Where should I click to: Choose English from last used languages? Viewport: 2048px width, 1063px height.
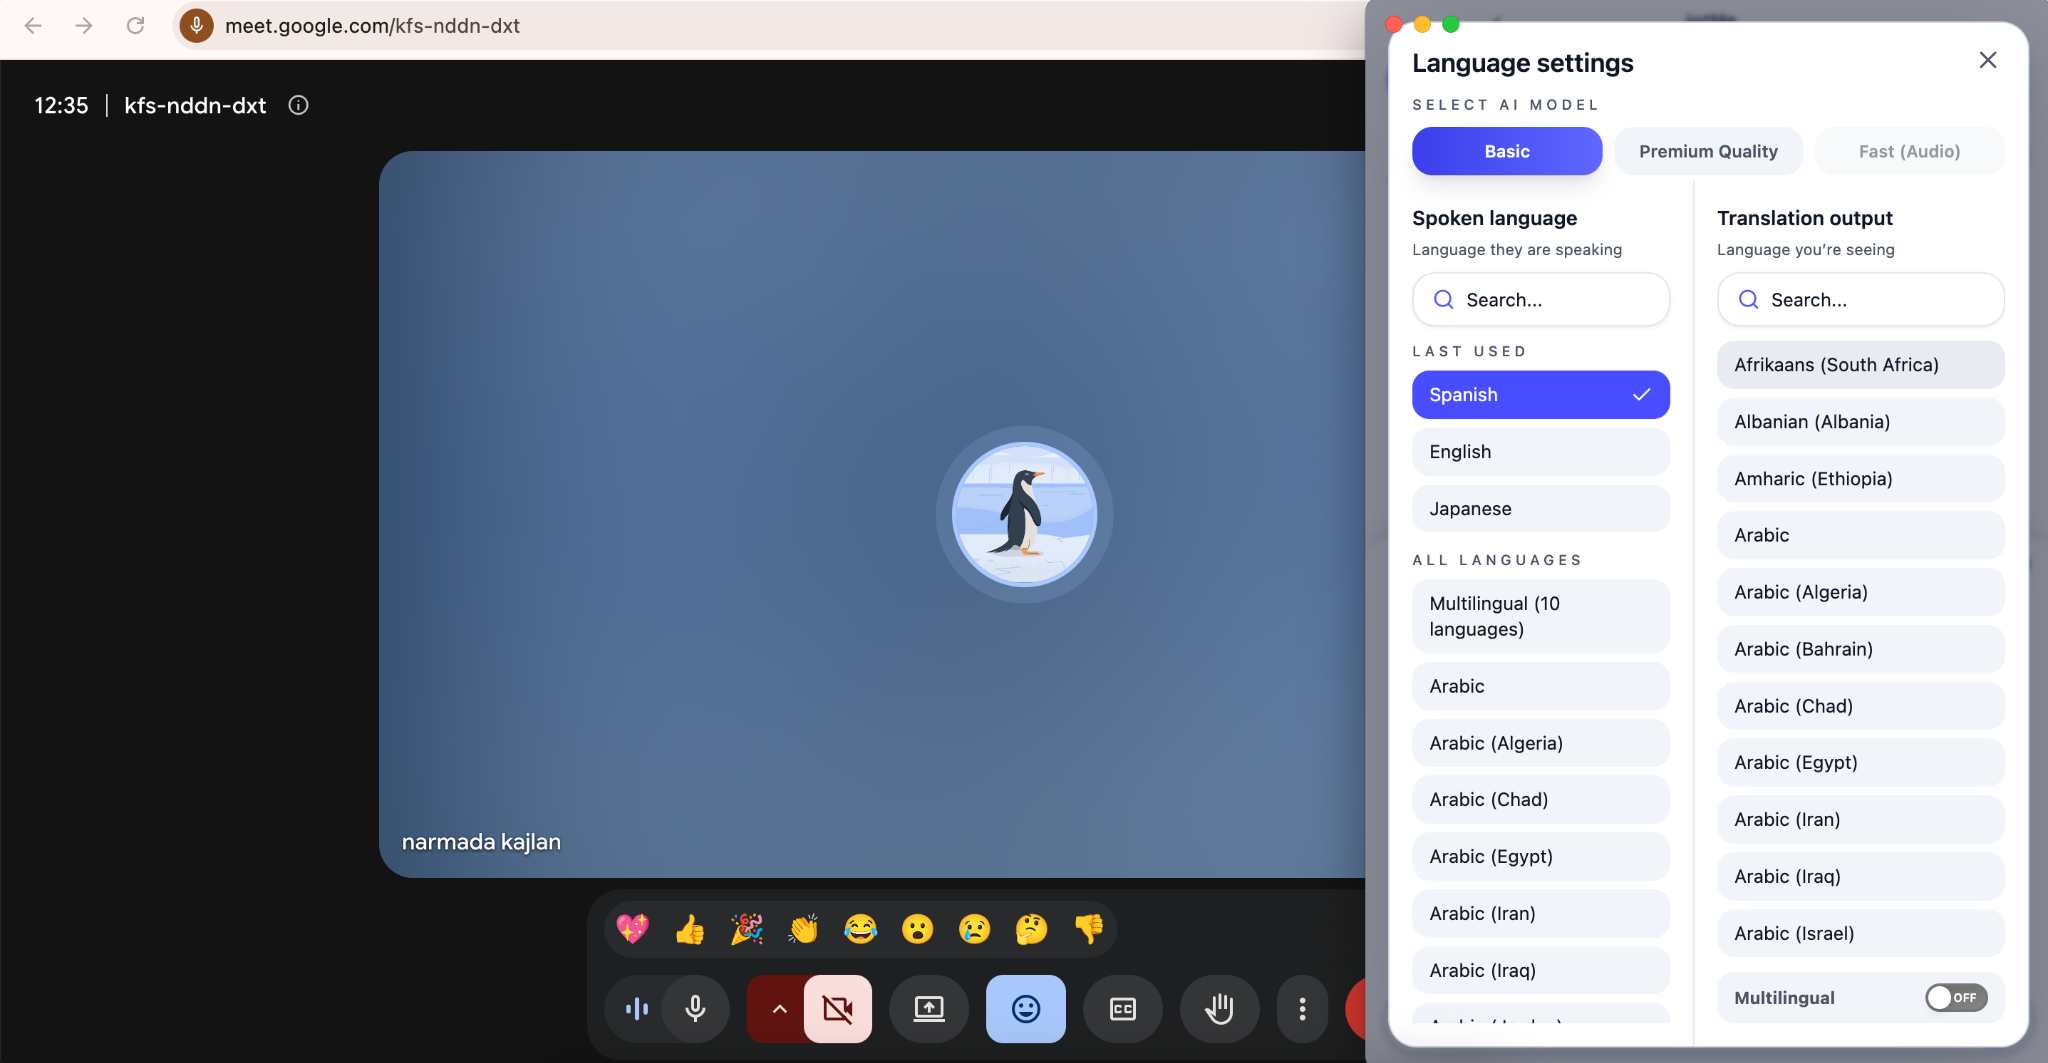1541,452
